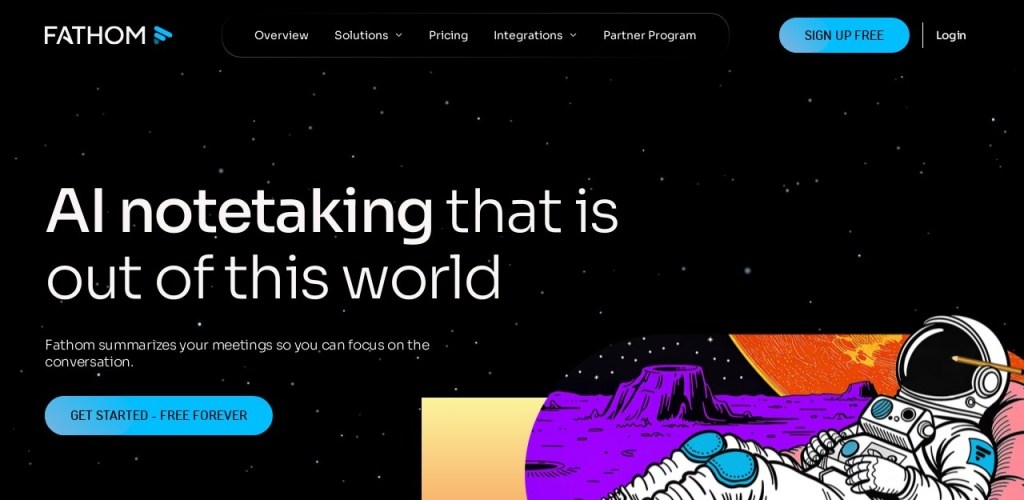The image size is (1024, 500).
Task: Click the chevron next to Solutions
Action: pos(399,35)
